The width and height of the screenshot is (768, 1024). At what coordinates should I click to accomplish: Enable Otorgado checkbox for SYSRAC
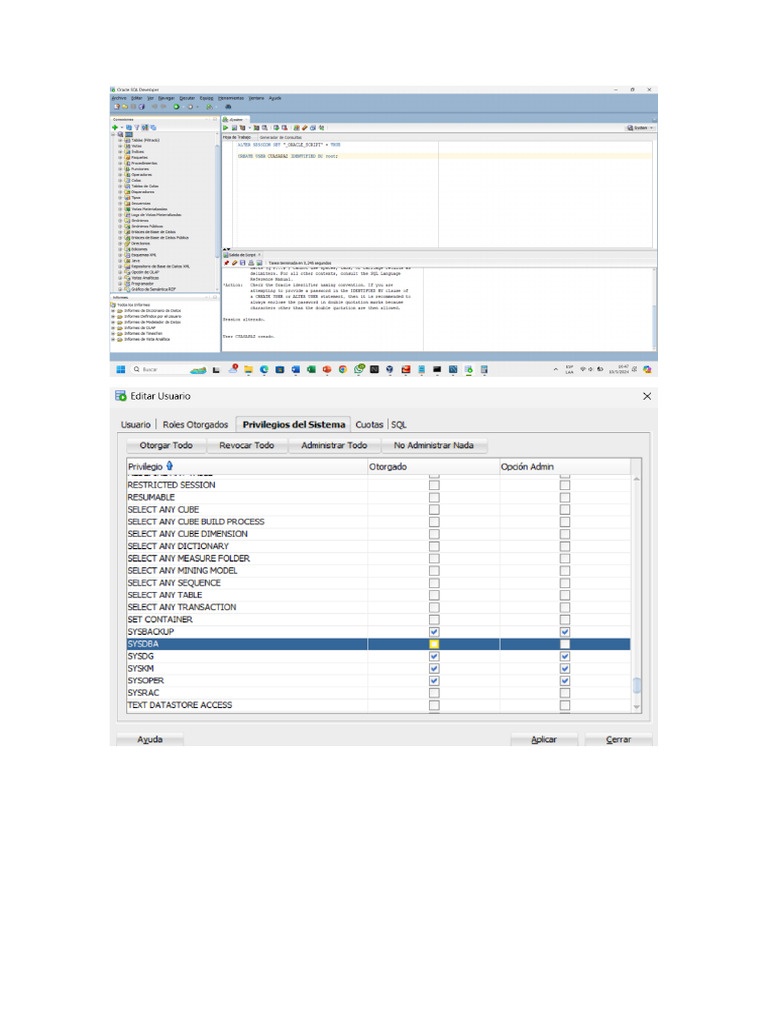[434, 693]
